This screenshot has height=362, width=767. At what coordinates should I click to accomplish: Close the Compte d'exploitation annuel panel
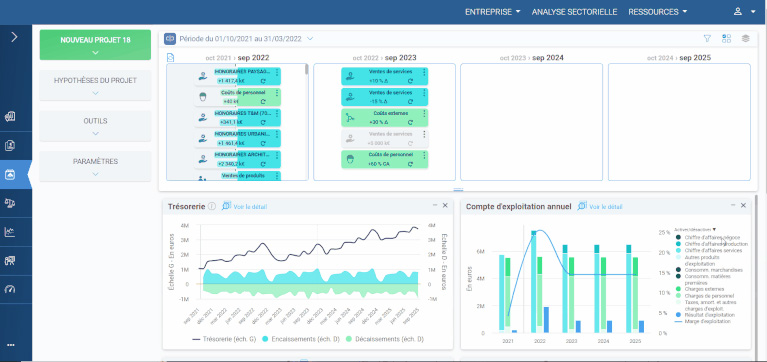click(x=744, y=205)
